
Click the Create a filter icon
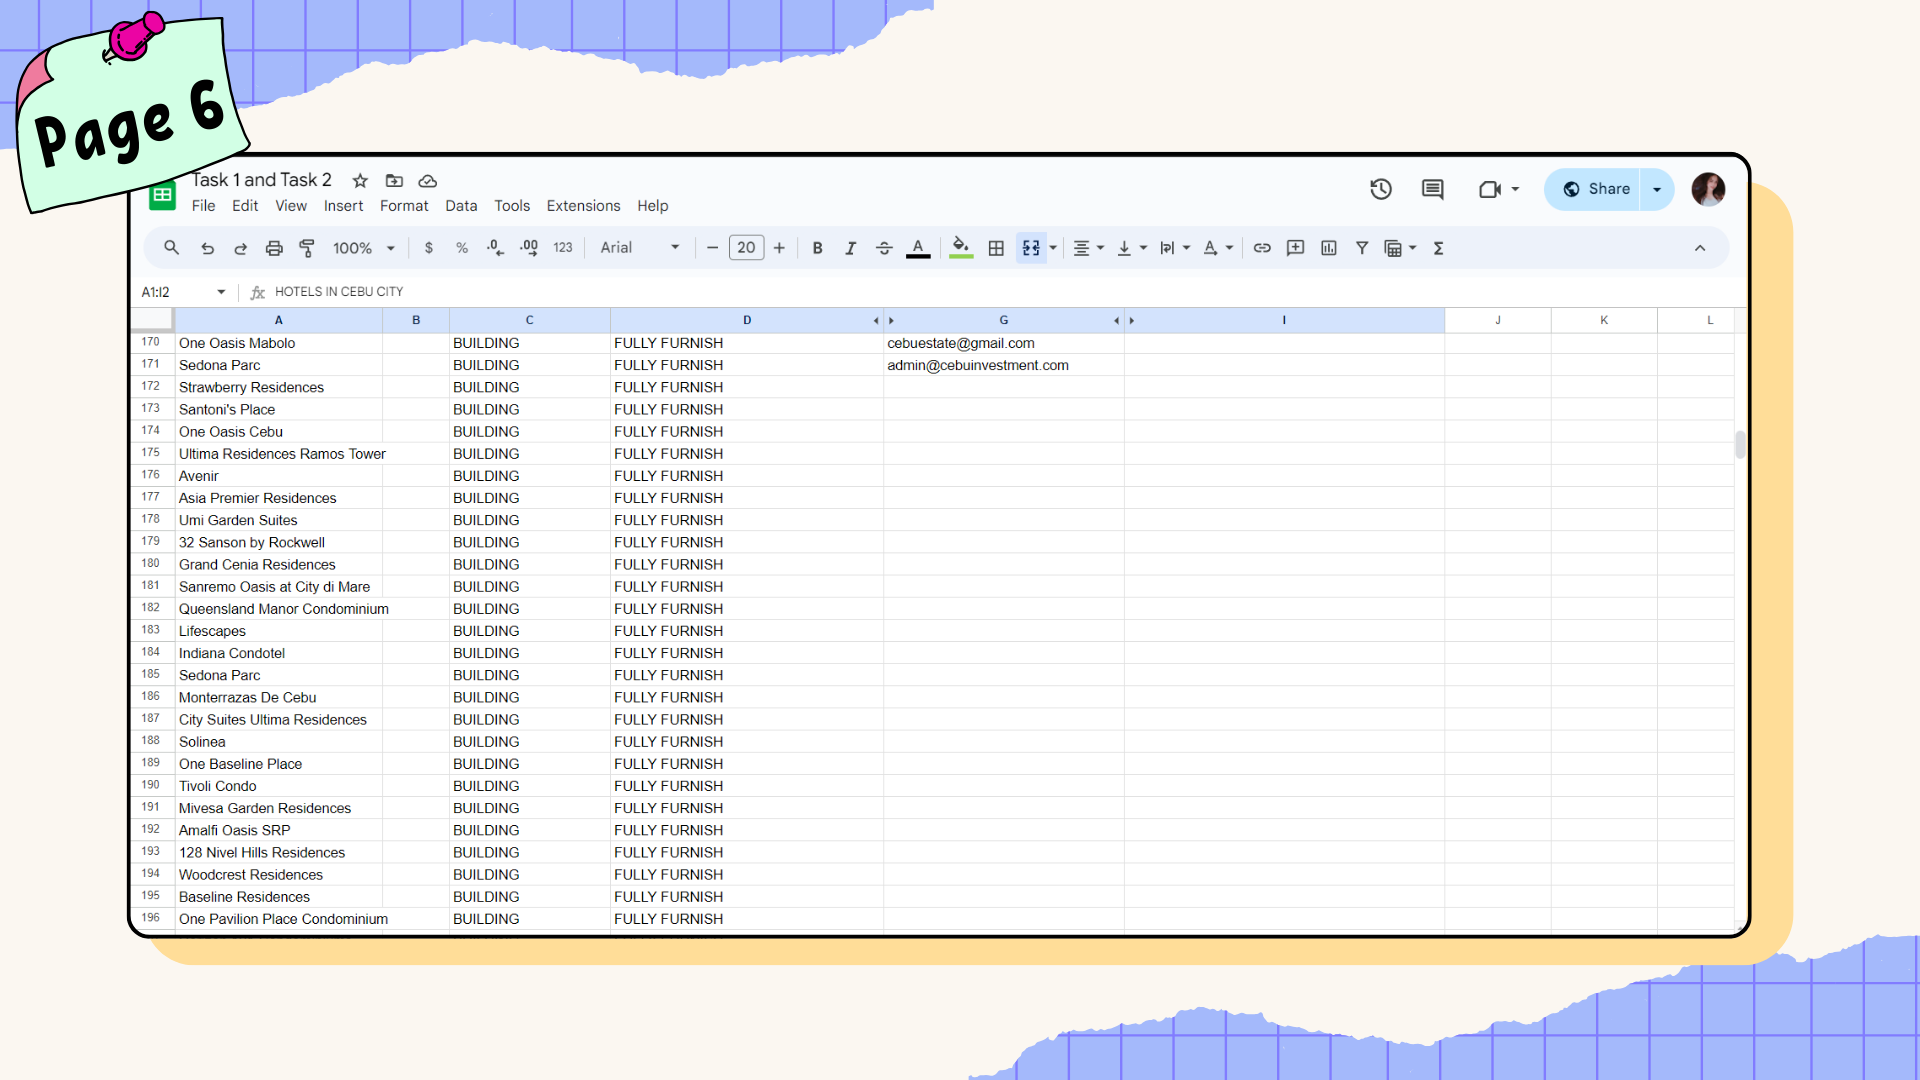coord(1362,248)
